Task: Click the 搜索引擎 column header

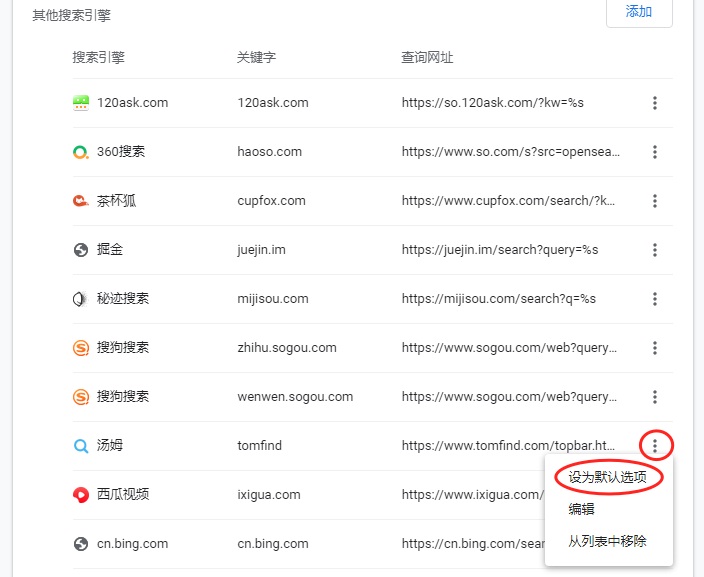Action: point(98,57)
